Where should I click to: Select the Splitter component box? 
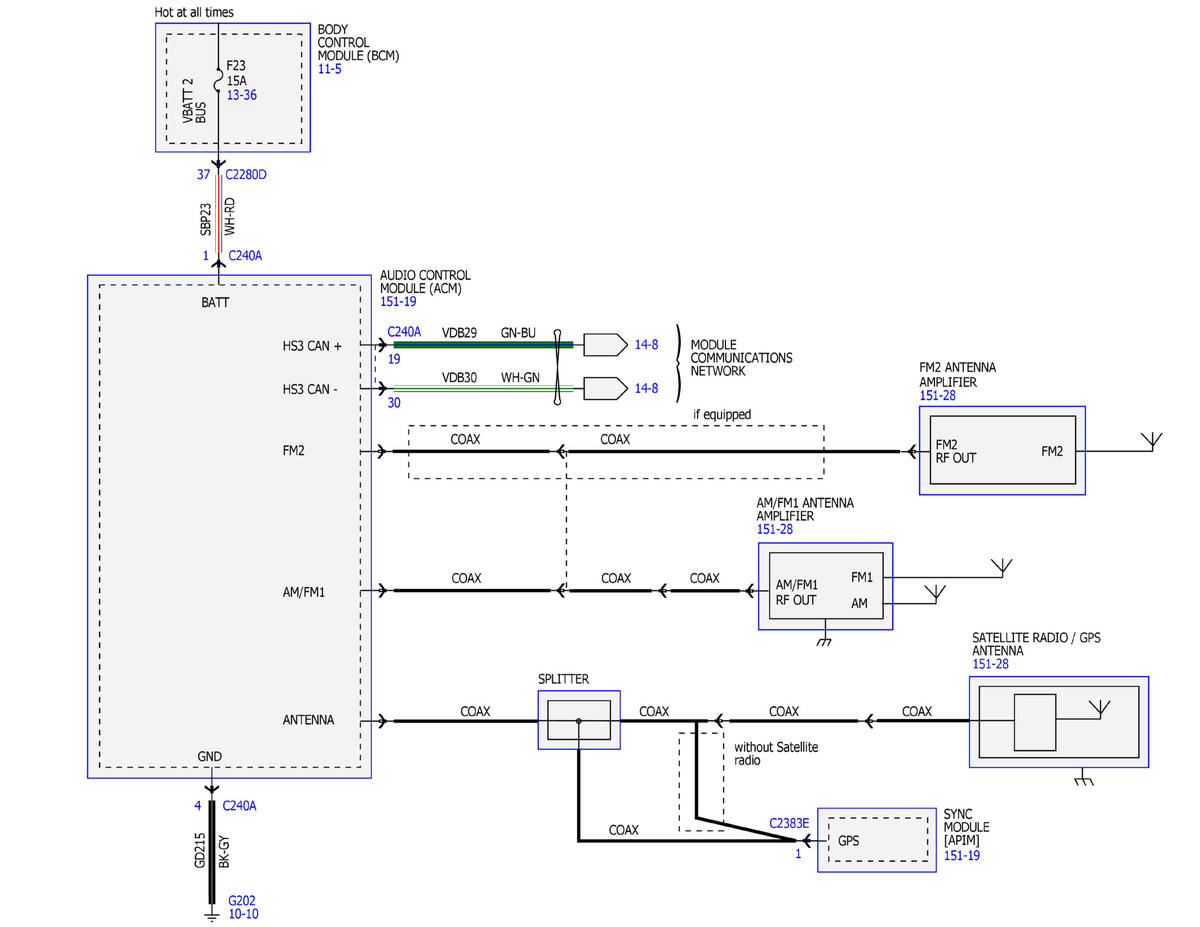579,720
